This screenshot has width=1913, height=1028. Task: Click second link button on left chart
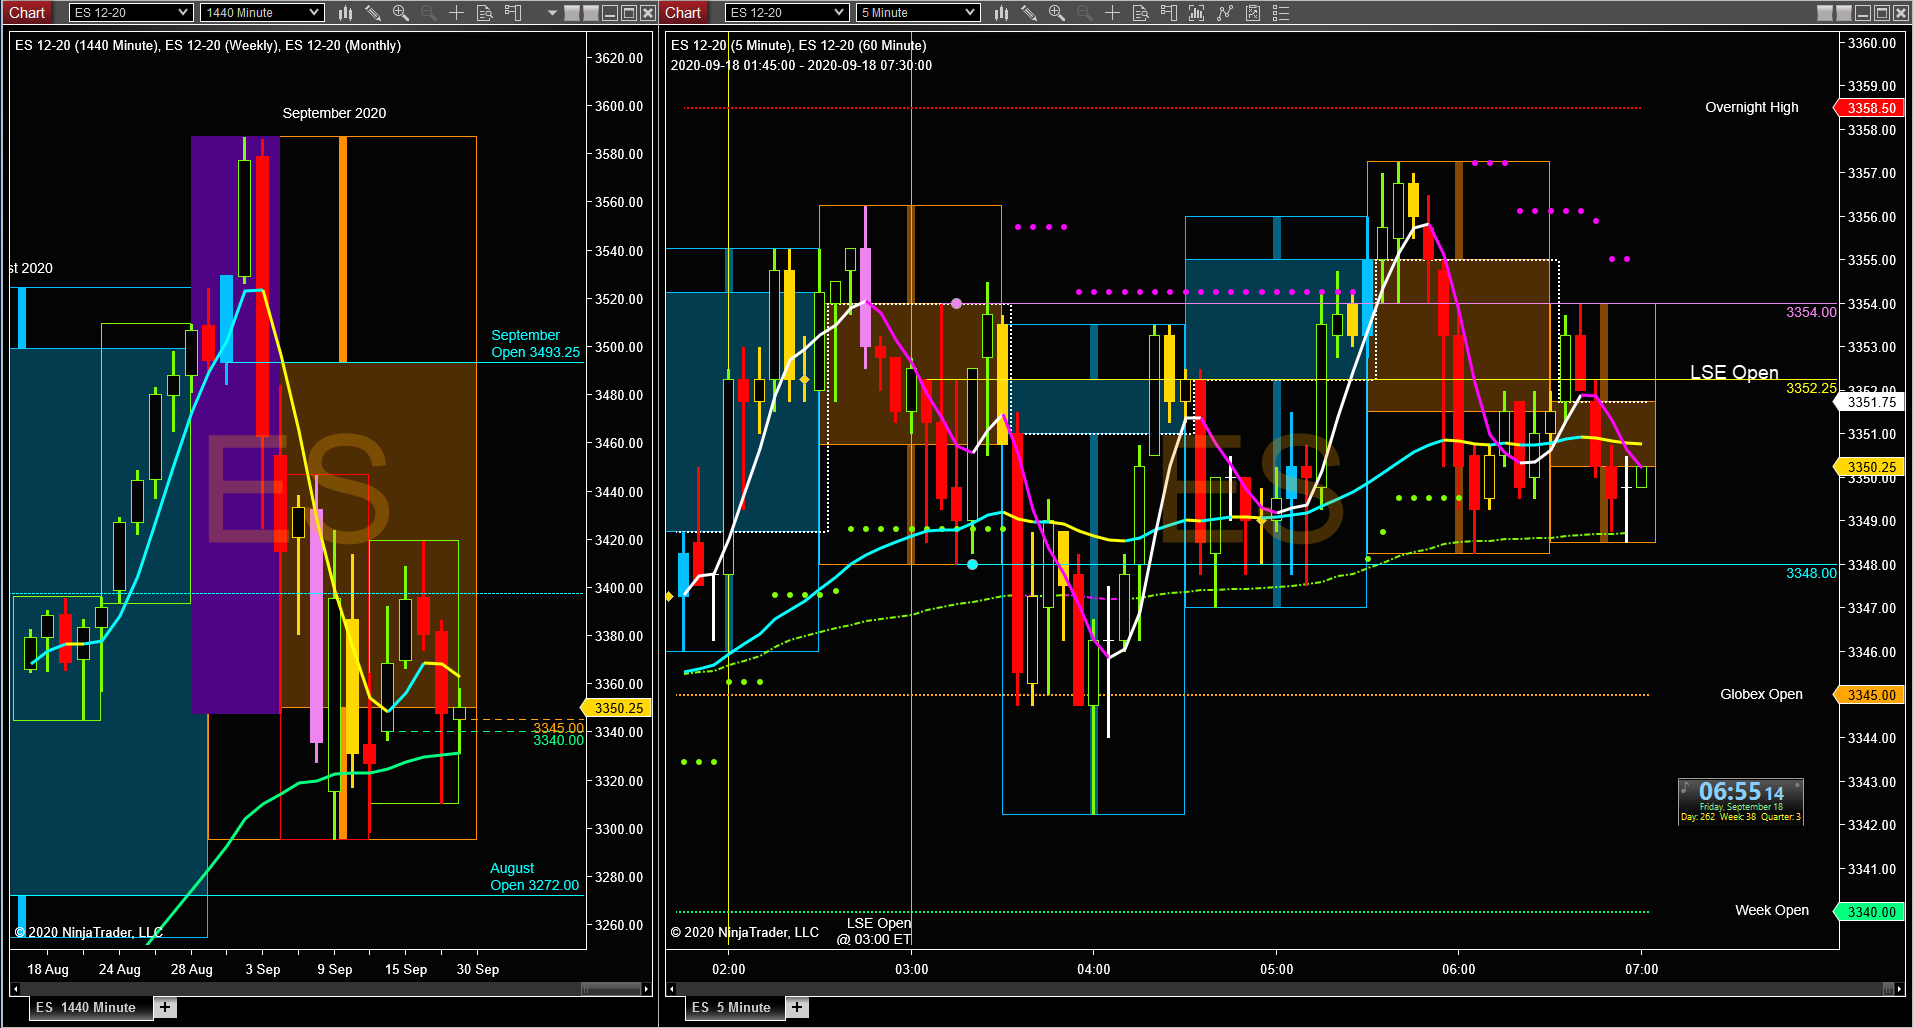(591, 13)
